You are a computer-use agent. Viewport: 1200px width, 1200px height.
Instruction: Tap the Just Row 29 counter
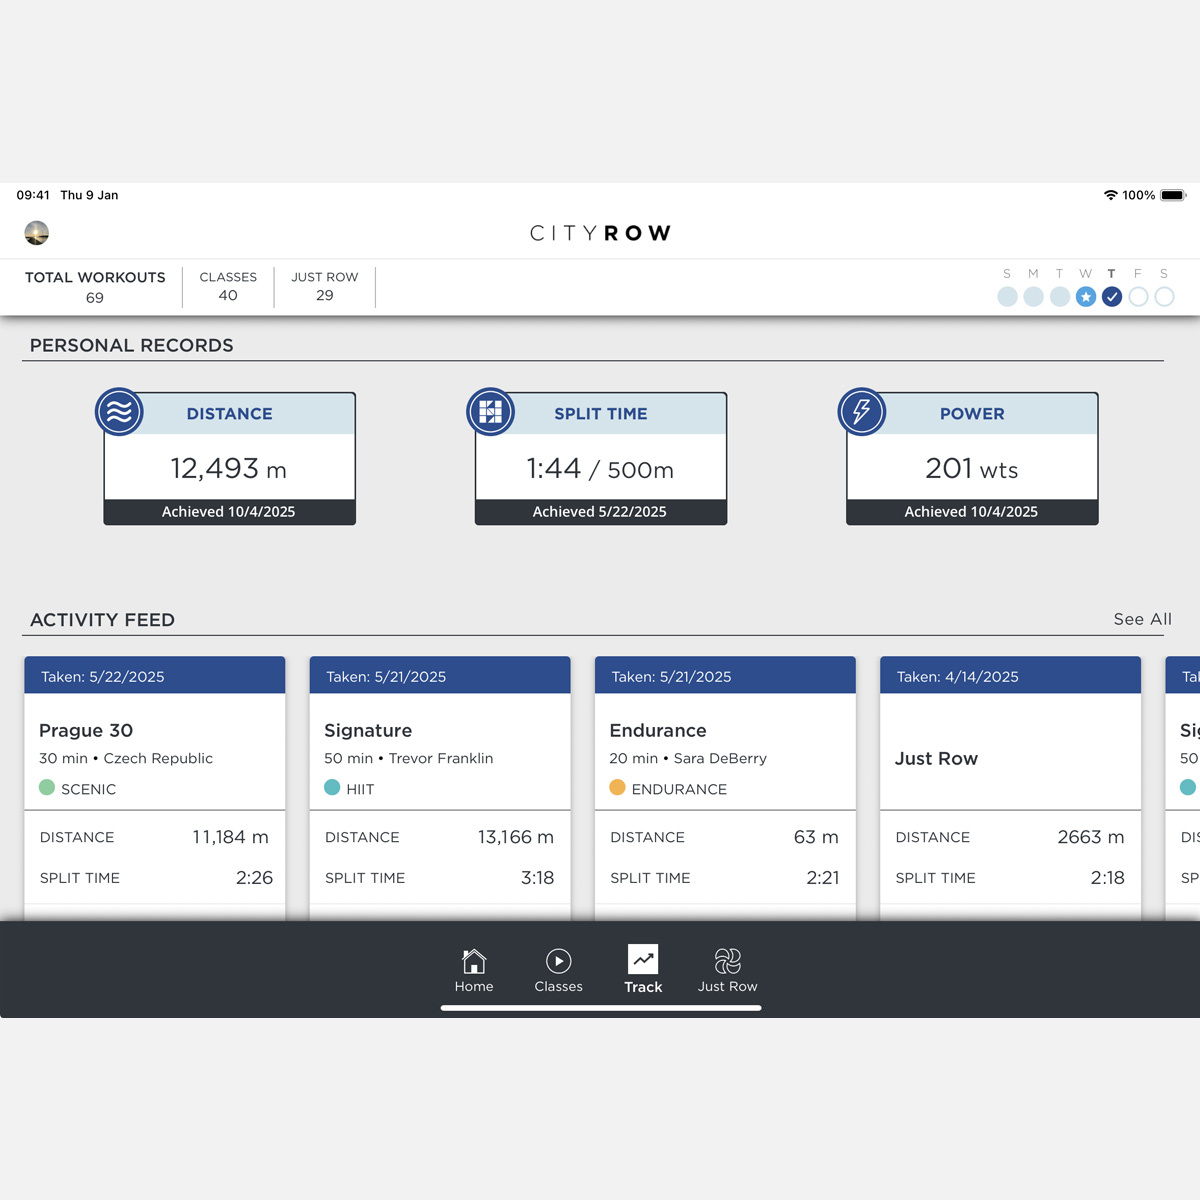pyautogui.click(x=325, y=287)
